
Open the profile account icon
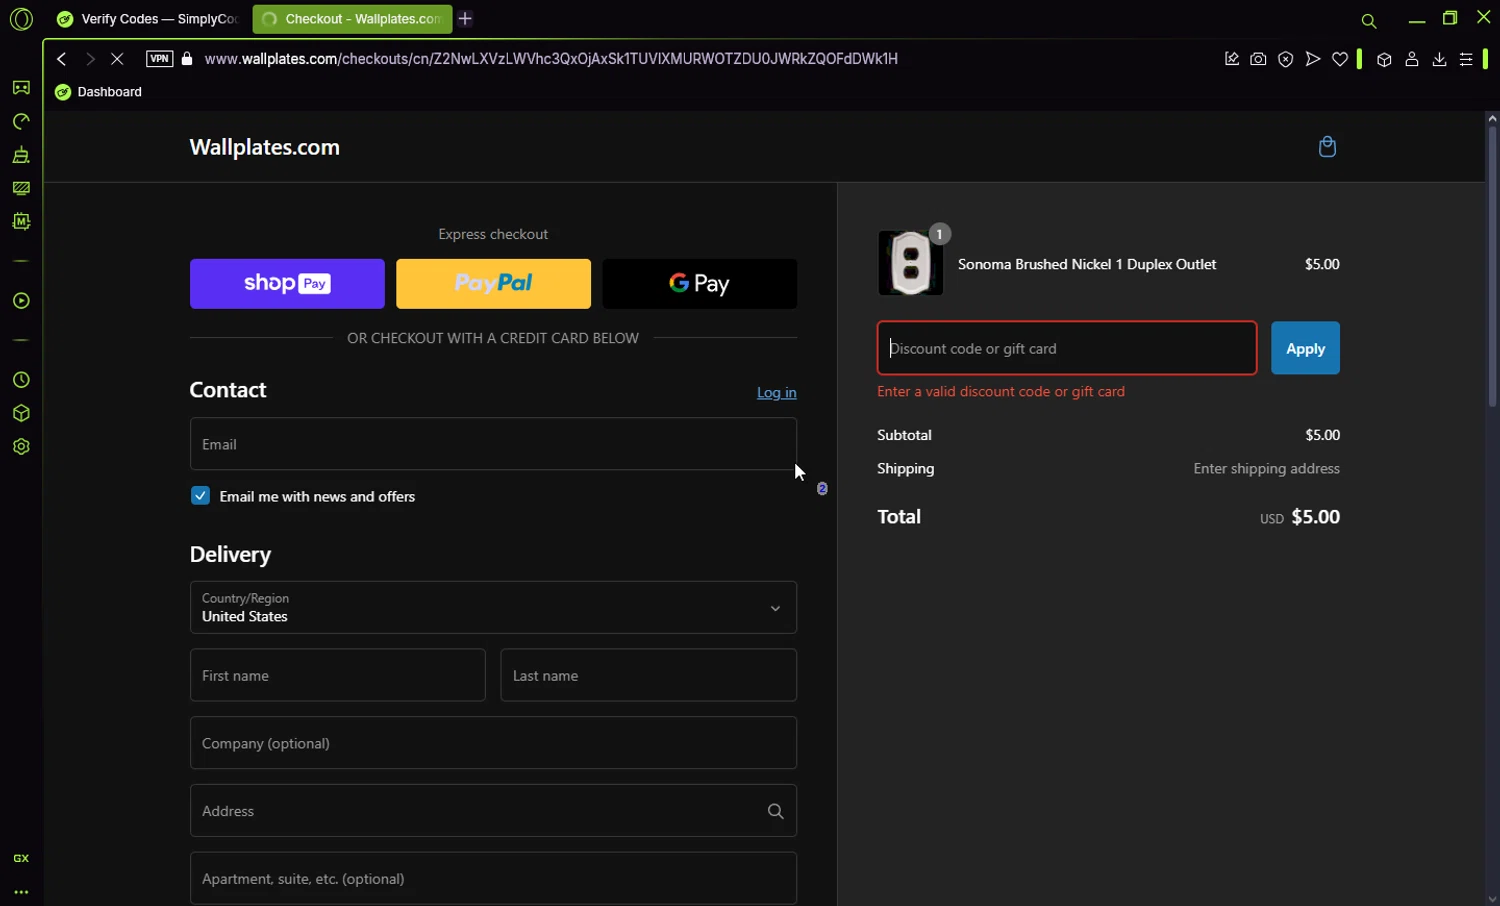1412,59
